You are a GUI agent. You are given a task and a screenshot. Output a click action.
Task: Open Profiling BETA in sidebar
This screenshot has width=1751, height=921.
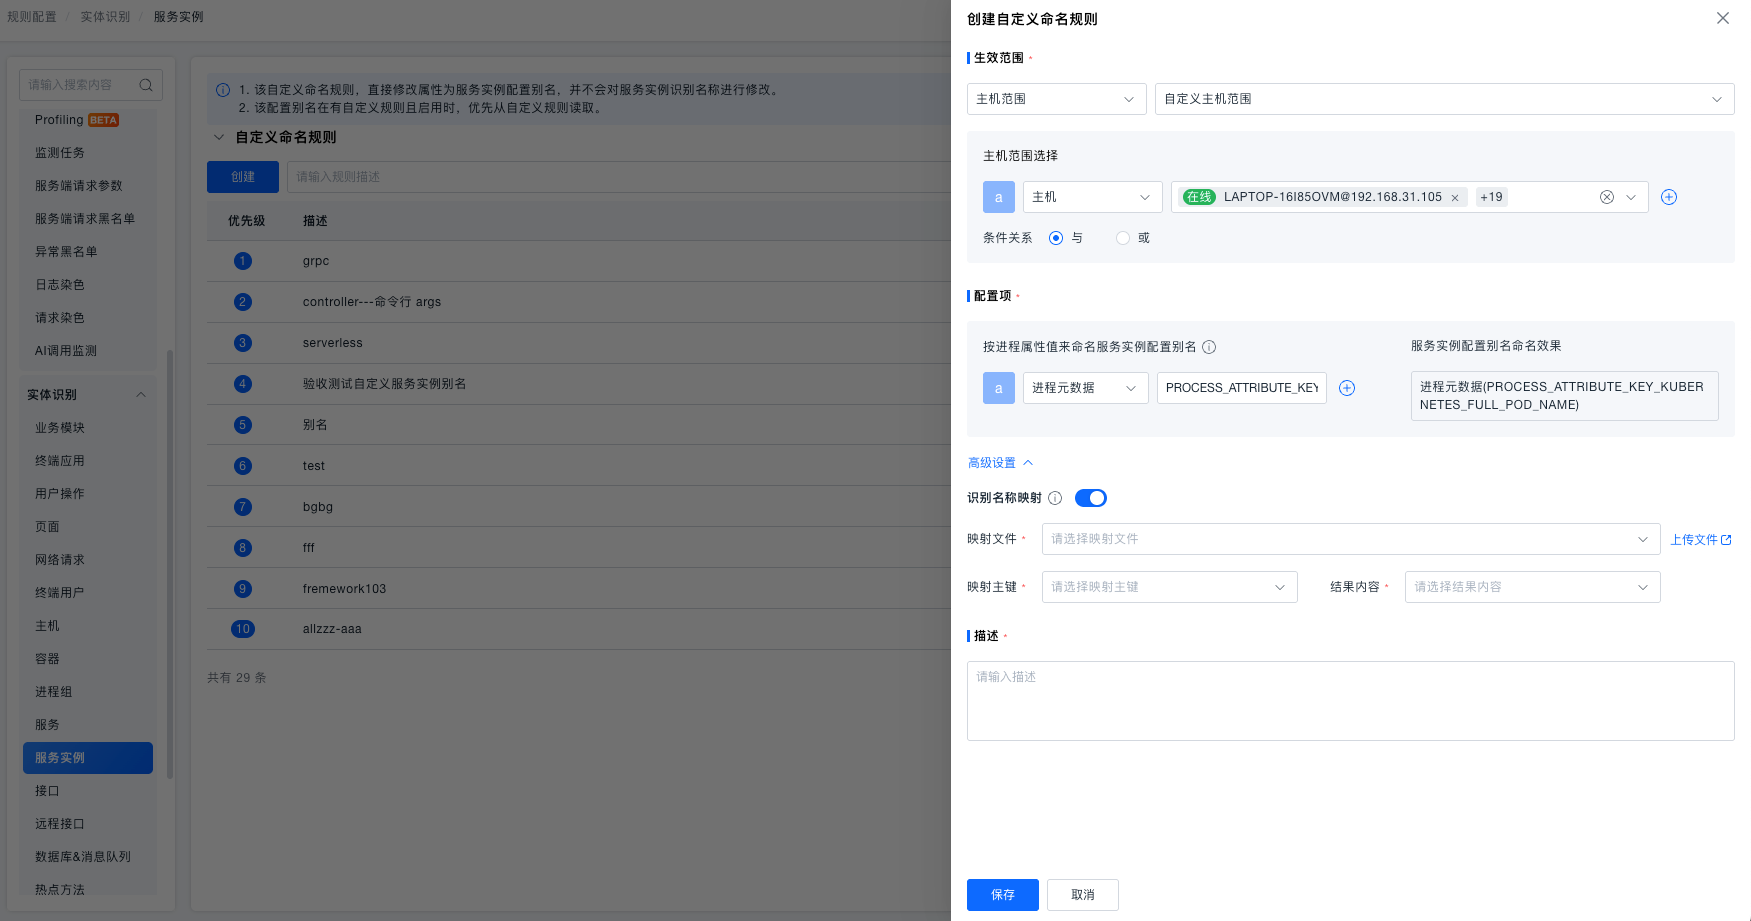tap(77, 120)
